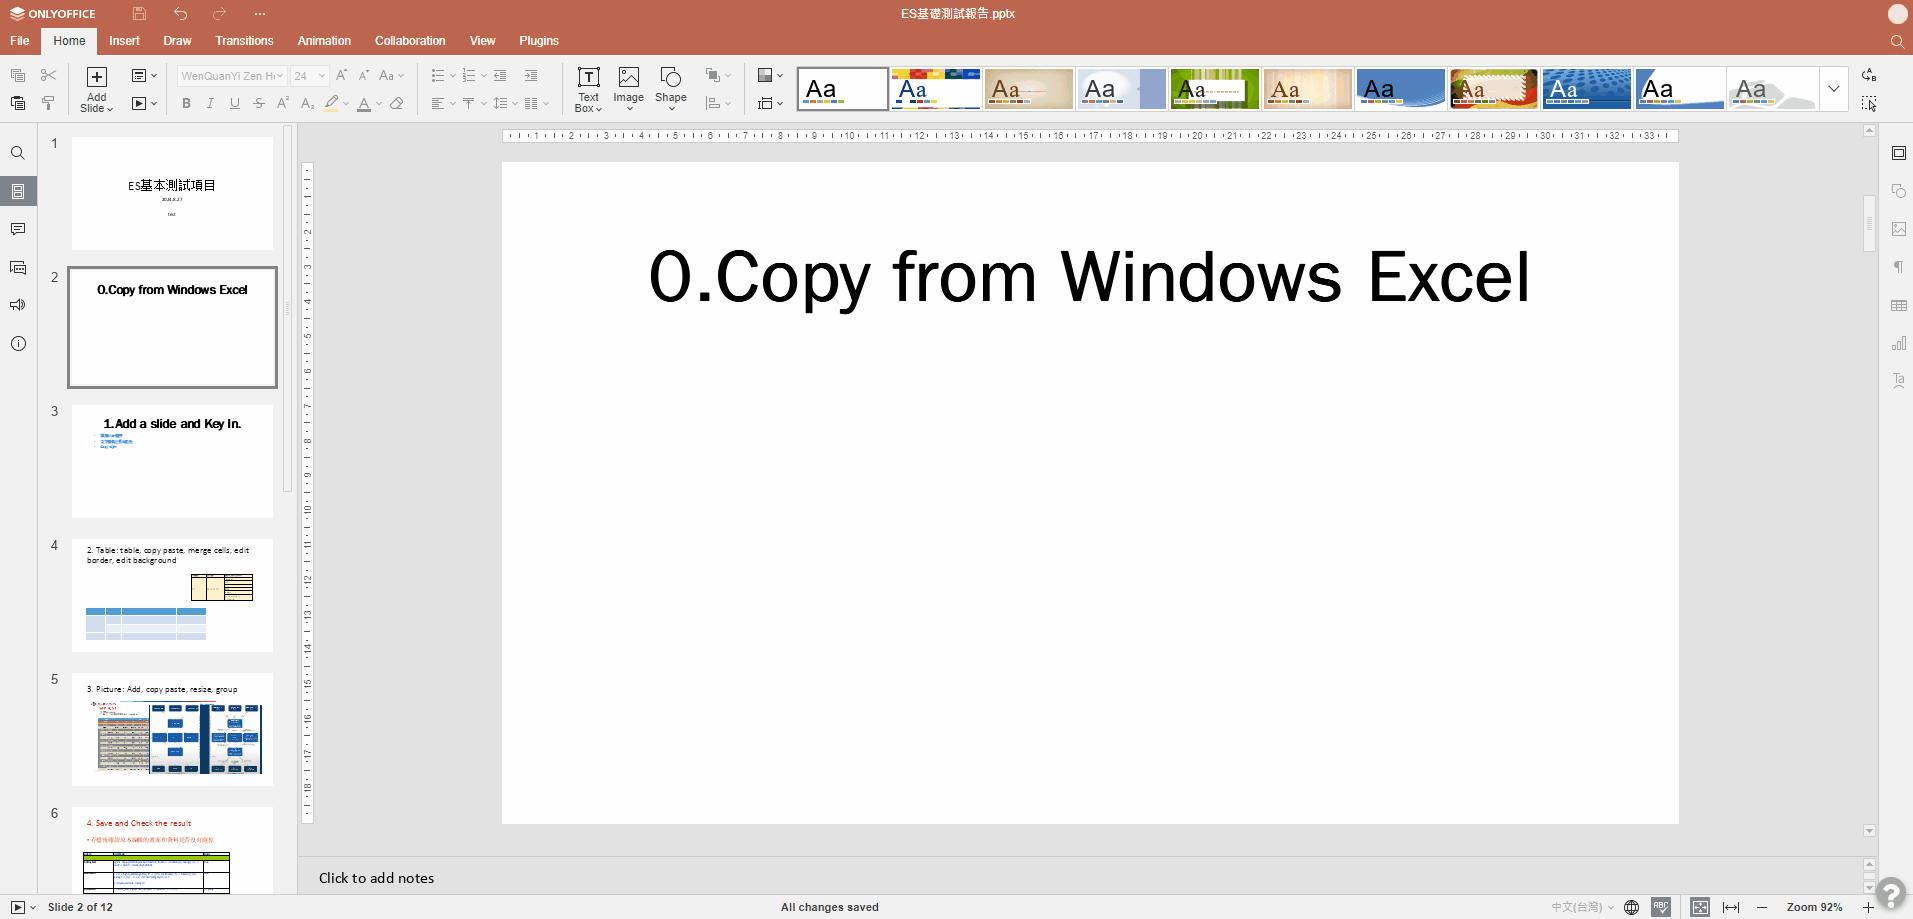Open the Image insert tool
This screenshot has width=1913, height=919.
click(628, 89)
